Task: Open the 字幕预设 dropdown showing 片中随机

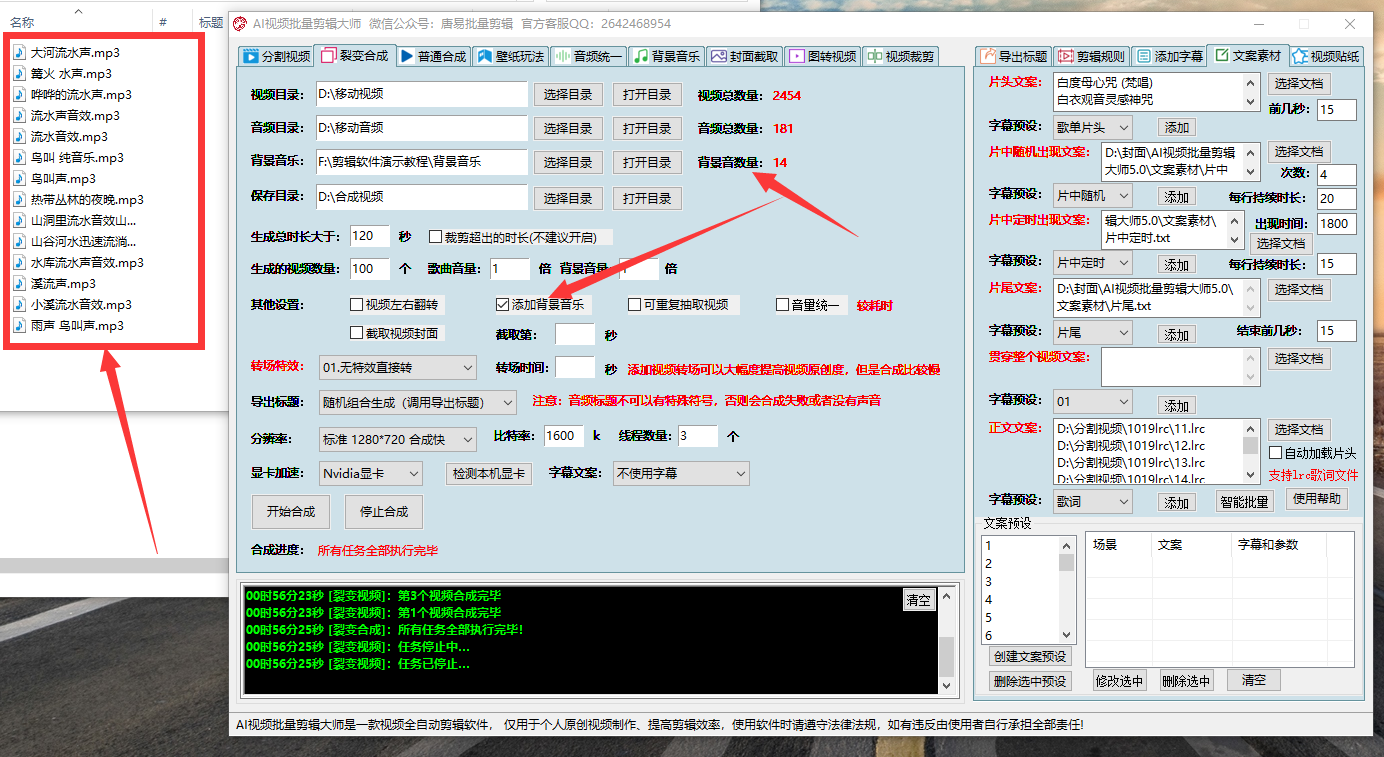Action: pos(1093,196)
